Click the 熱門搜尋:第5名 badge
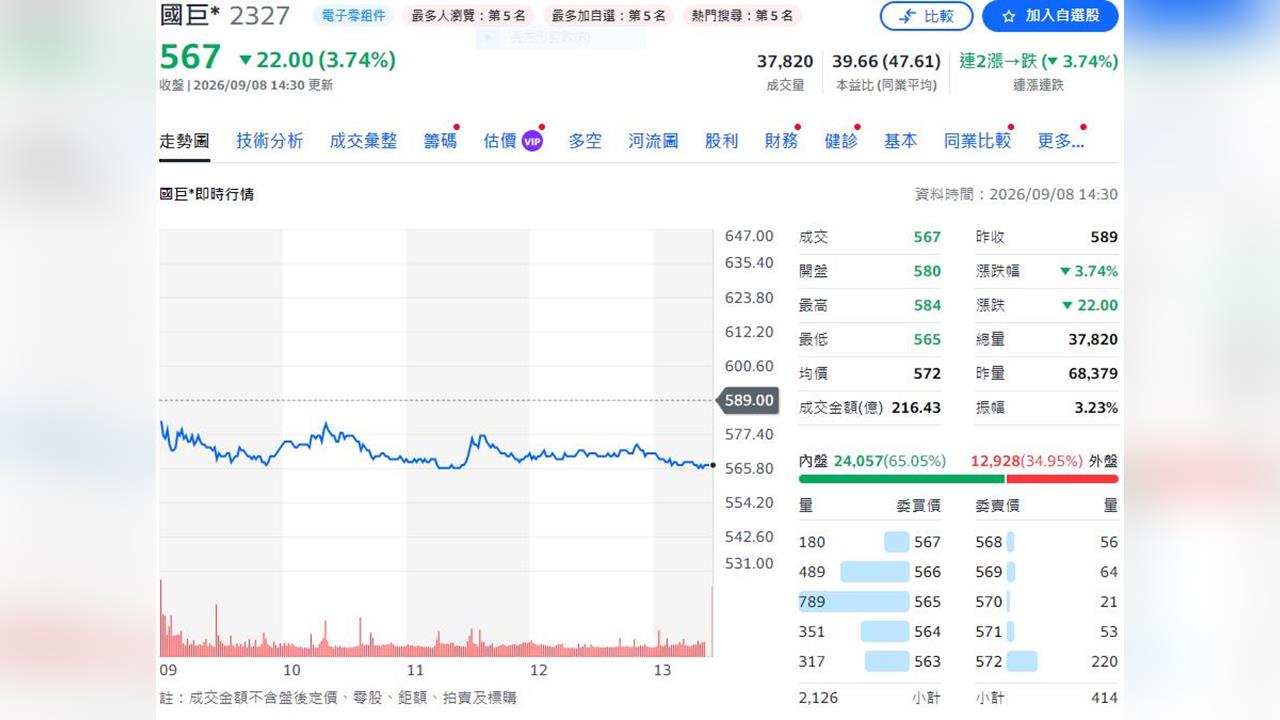The image size is (1280, 720). [x=742, y=16]
